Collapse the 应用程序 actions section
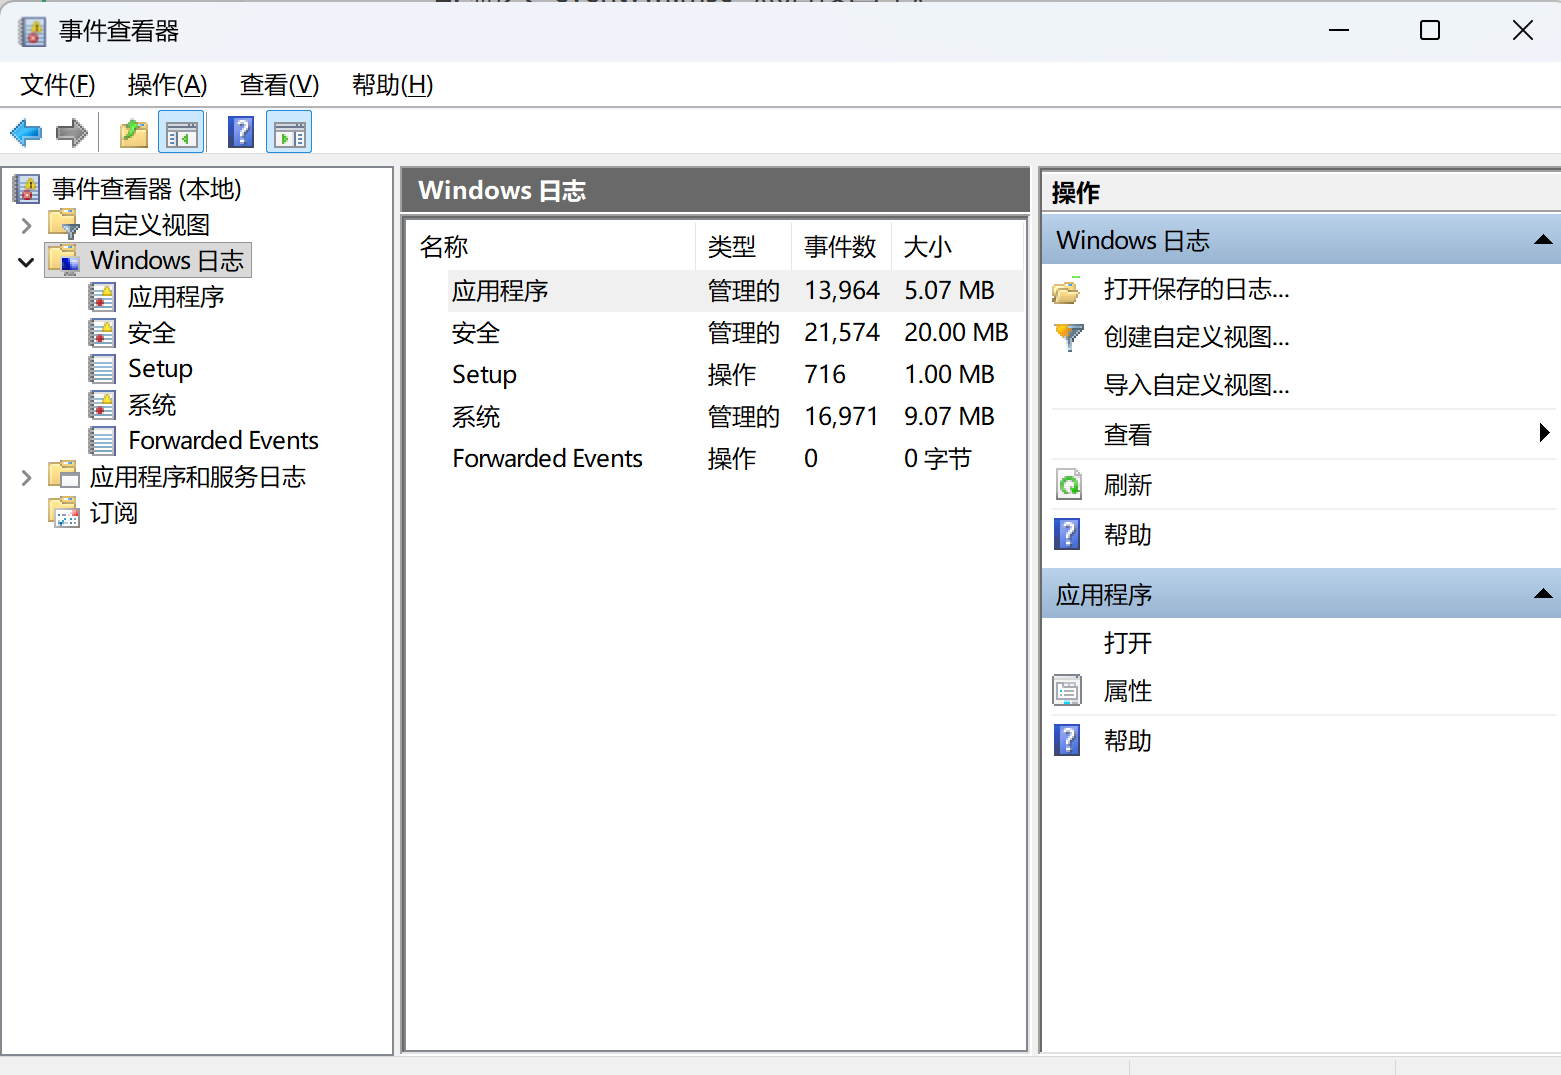This screenshot has height=1075, width=1561. tap(1543, 594)
